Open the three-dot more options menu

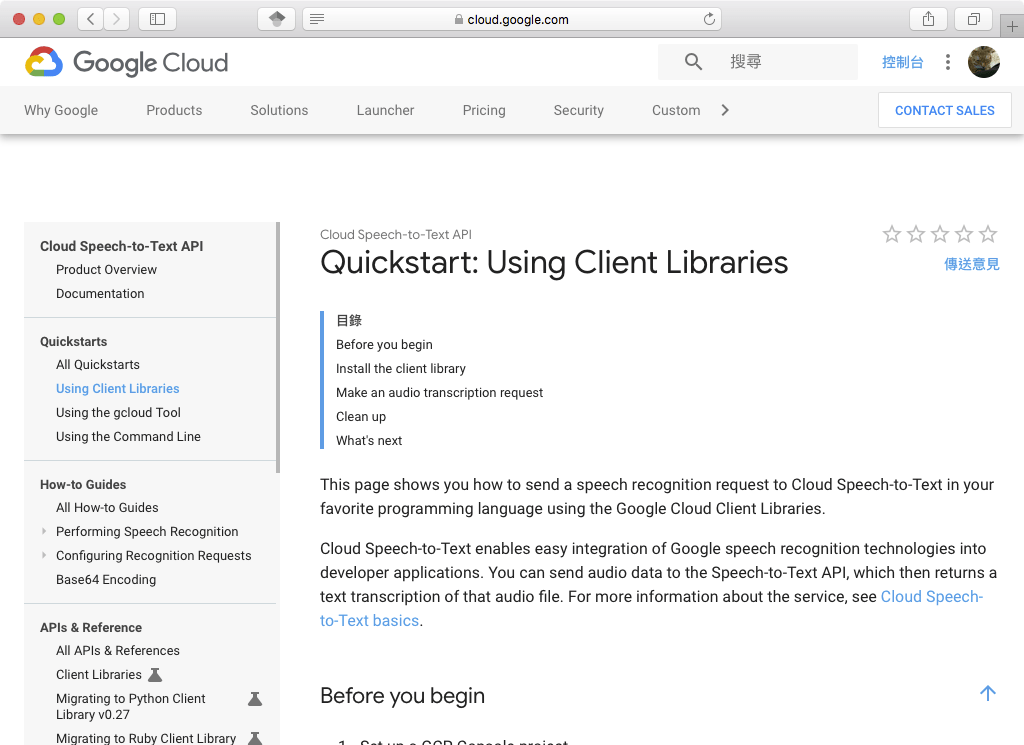point(948,62)
